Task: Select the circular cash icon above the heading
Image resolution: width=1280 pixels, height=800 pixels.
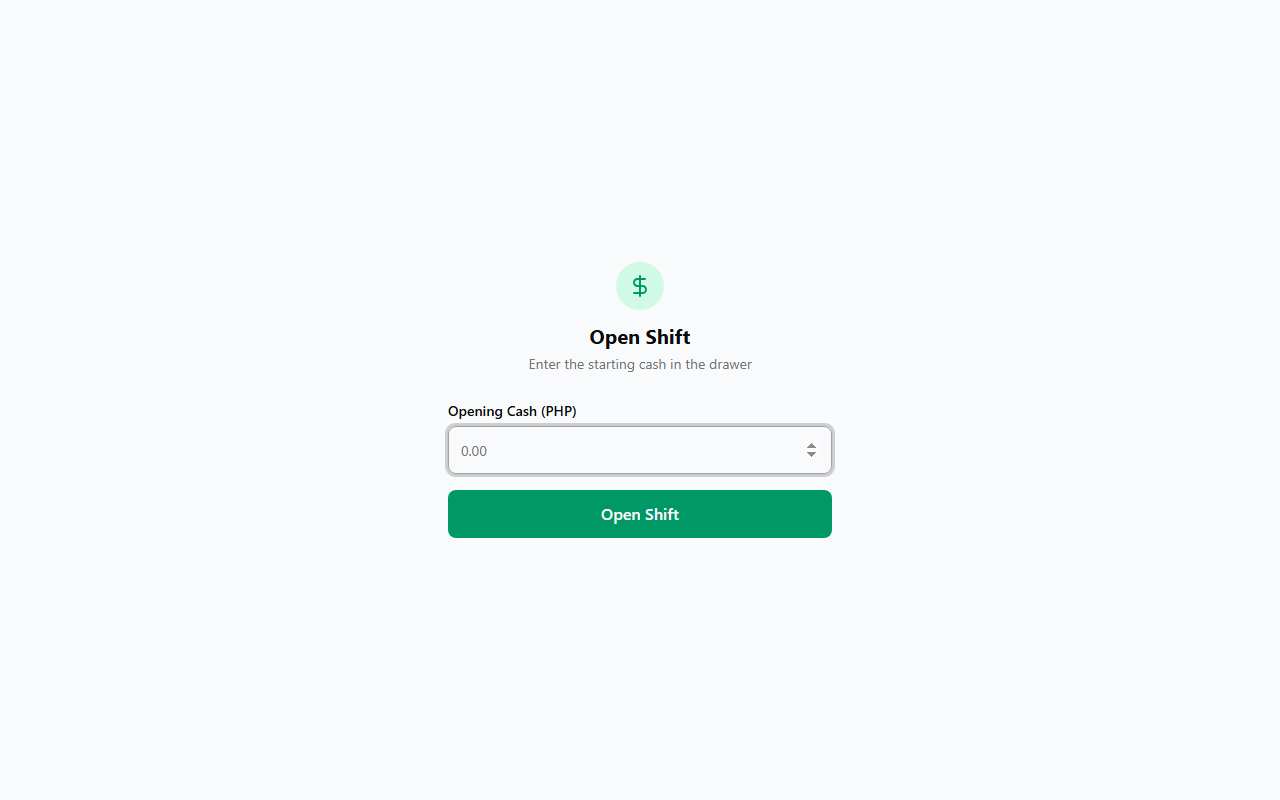Action: click(640, 286)
